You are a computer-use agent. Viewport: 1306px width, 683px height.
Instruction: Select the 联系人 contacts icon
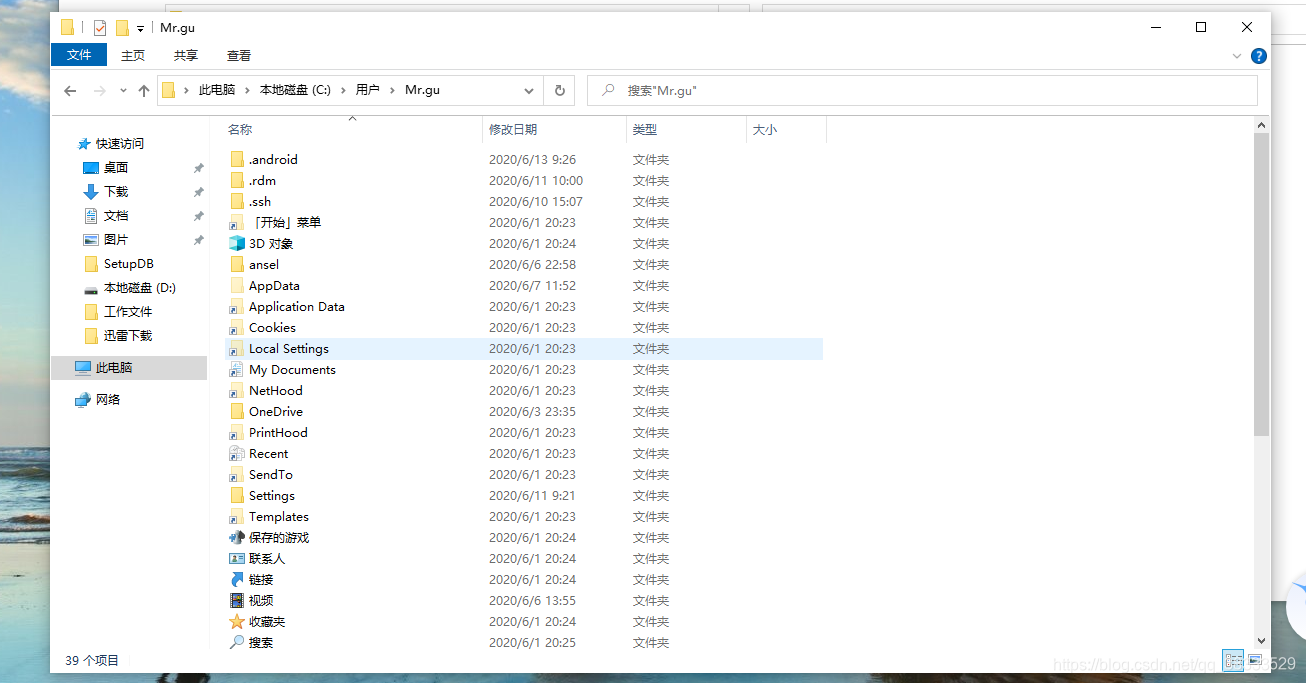(x=237, y=558)
